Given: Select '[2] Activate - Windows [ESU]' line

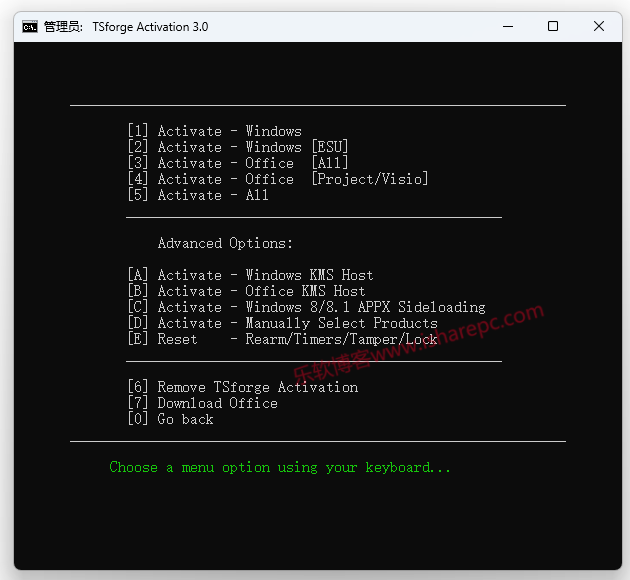Looking at the screenshot, I should [x=238, y=147].
